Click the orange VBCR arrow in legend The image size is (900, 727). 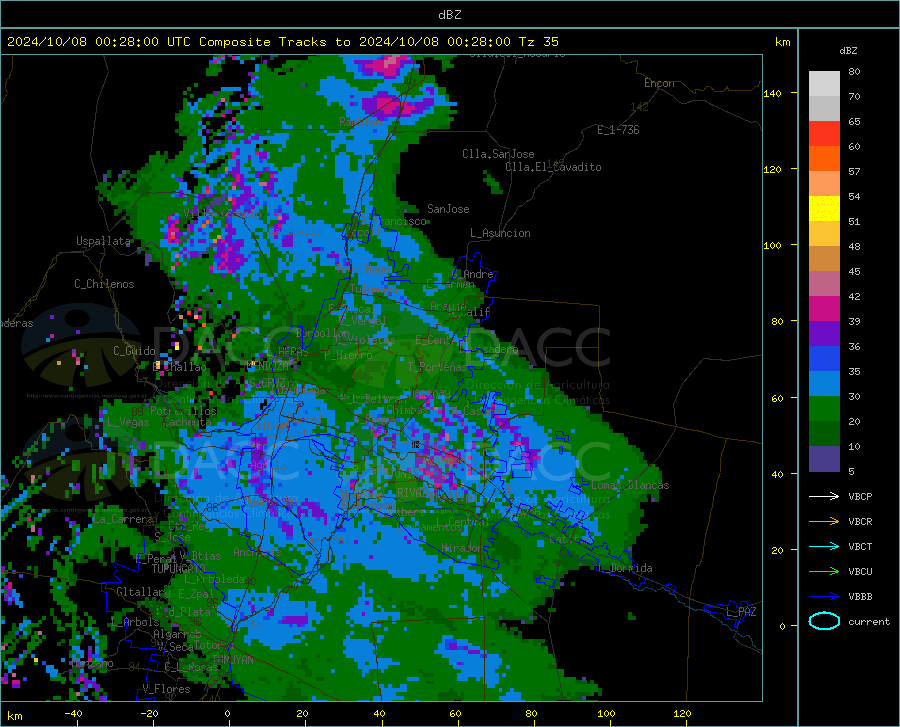(x=824, y=522)
